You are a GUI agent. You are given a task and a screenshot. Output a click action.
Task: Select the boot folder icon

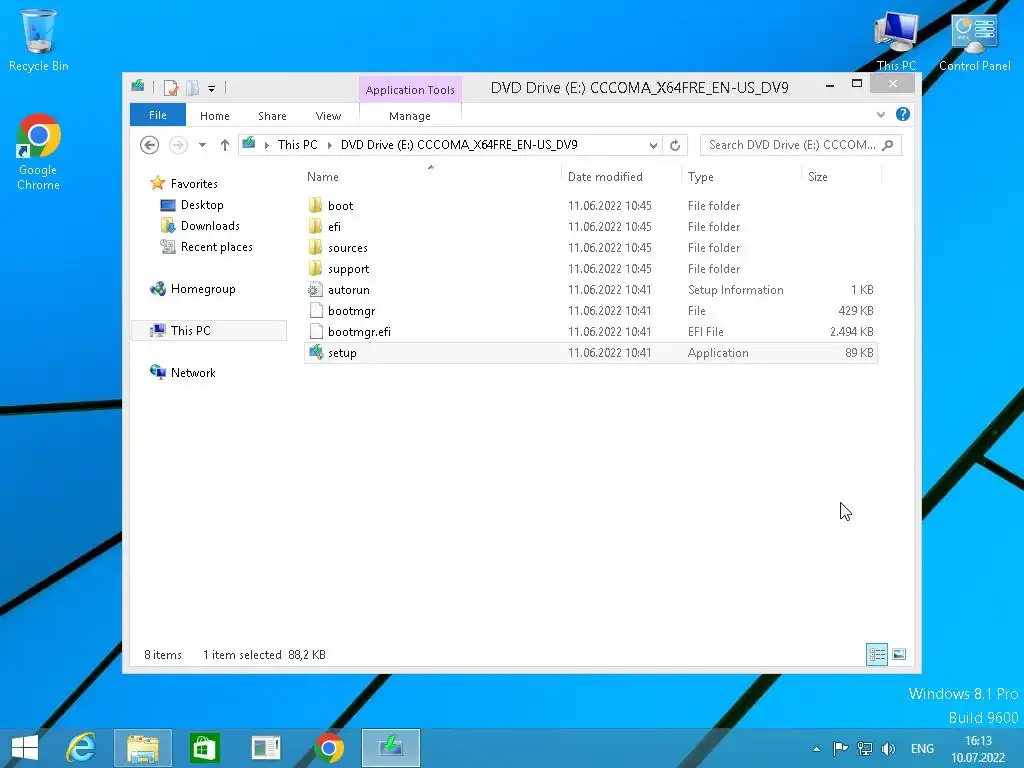pos(315,205)
